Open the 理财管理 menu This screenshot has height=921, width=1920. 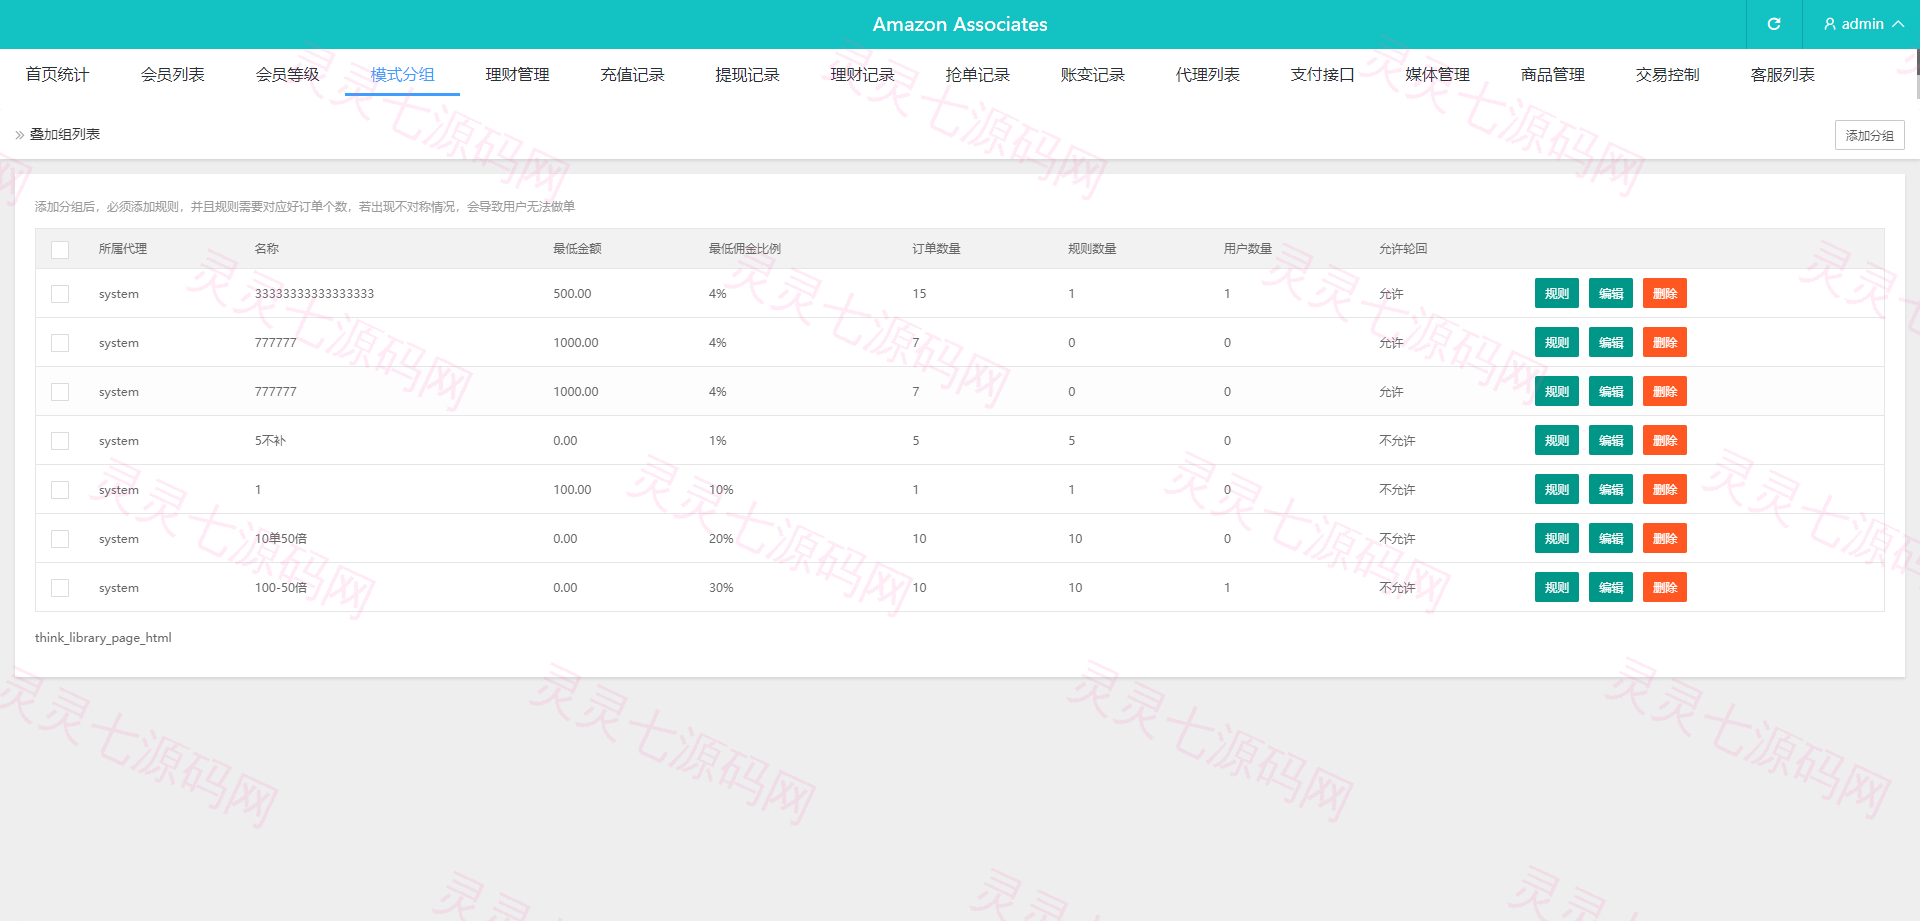tap(517, 74)
